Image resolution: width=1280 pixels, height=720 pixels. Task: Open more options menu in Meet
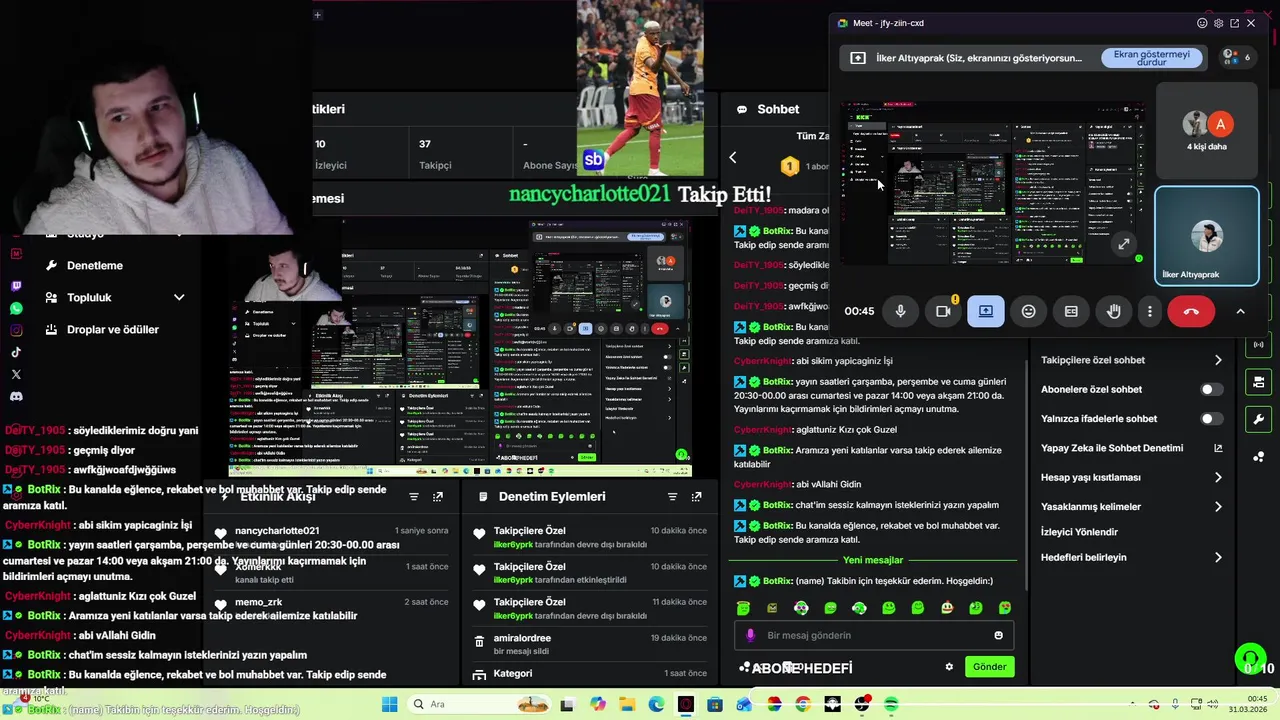pos(1150,311)
